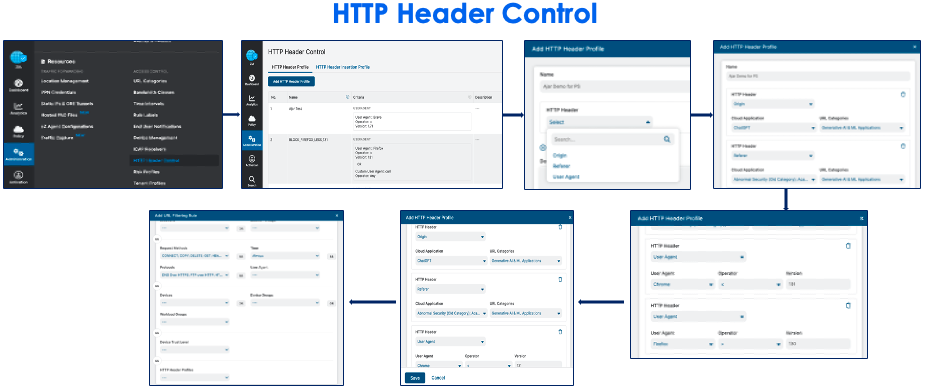Open Protocols dropdown in URL Filtering Rule

coord(194,275)
